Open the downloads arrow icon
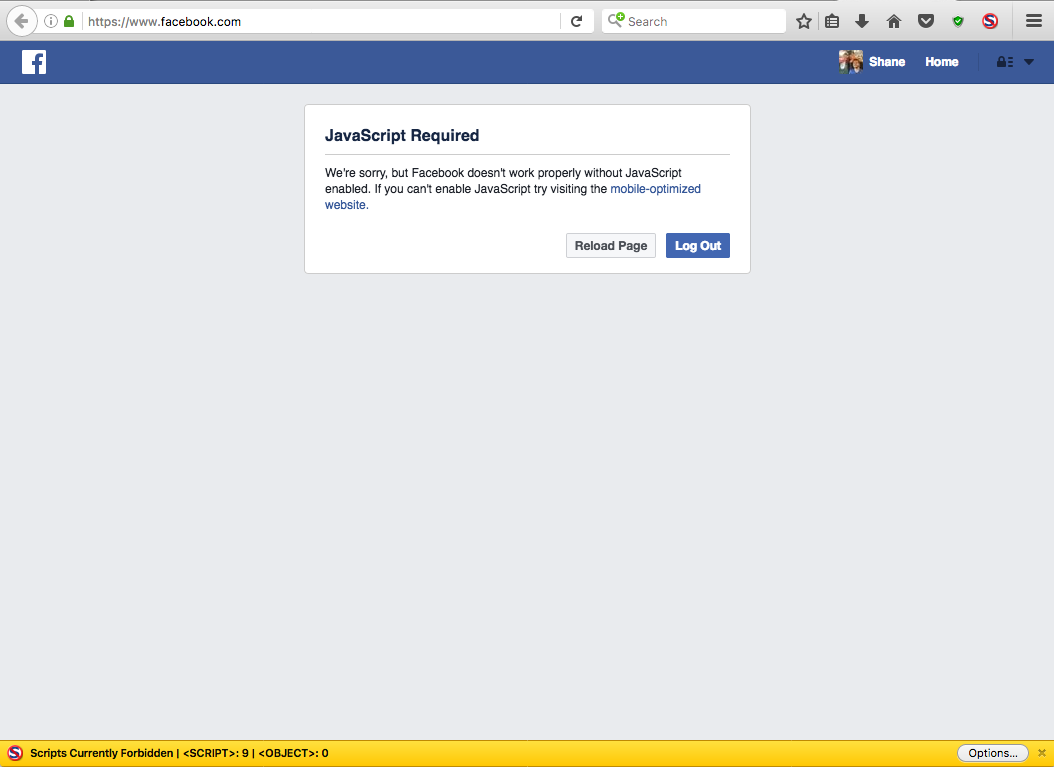The width and height of the screenshot is (1054, 767). pyautogui.click(x=862, y=22)
